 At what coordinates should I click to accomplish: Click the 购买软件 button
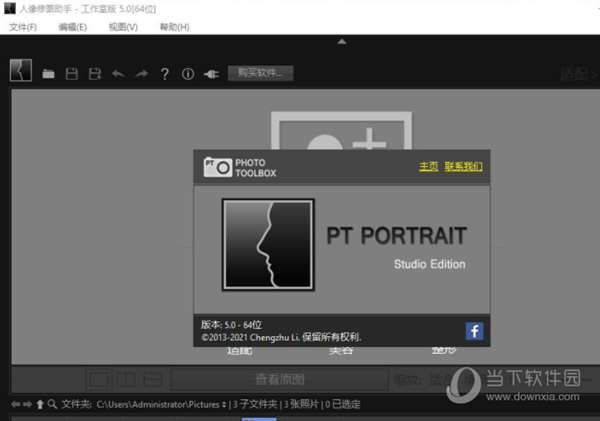pos(261,73)
